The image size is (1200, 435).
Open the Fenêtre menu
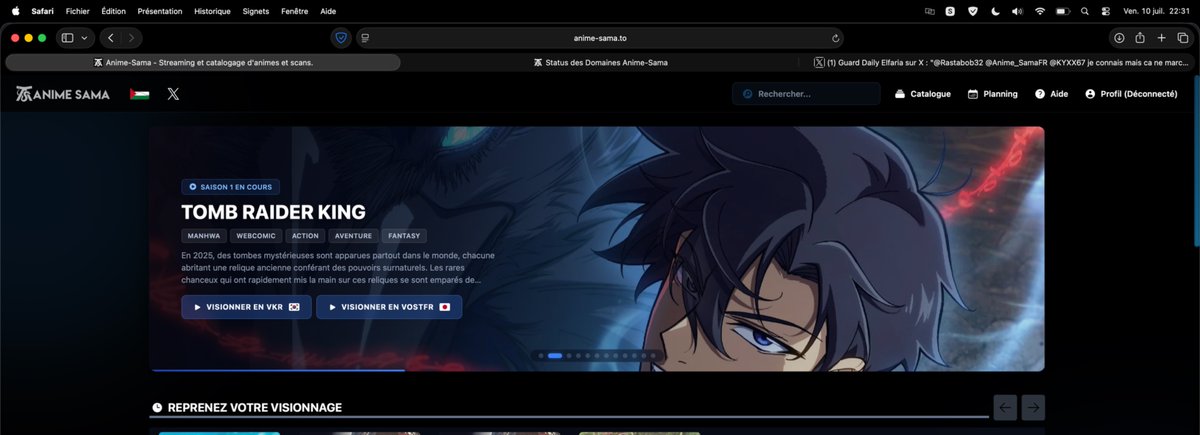pos(295,11)
